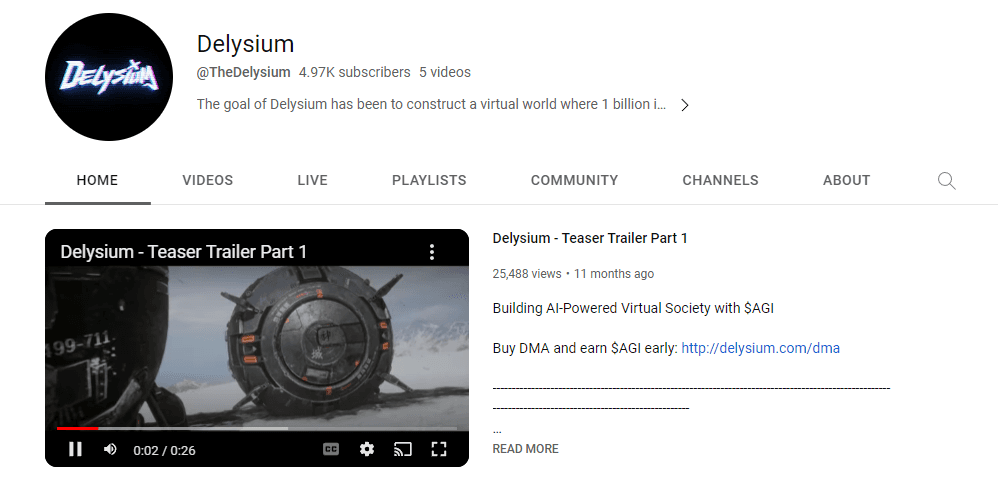The image size is (998, 487).
Task: Mute the video with the speaker icon
Action: (x=110, y=449)
